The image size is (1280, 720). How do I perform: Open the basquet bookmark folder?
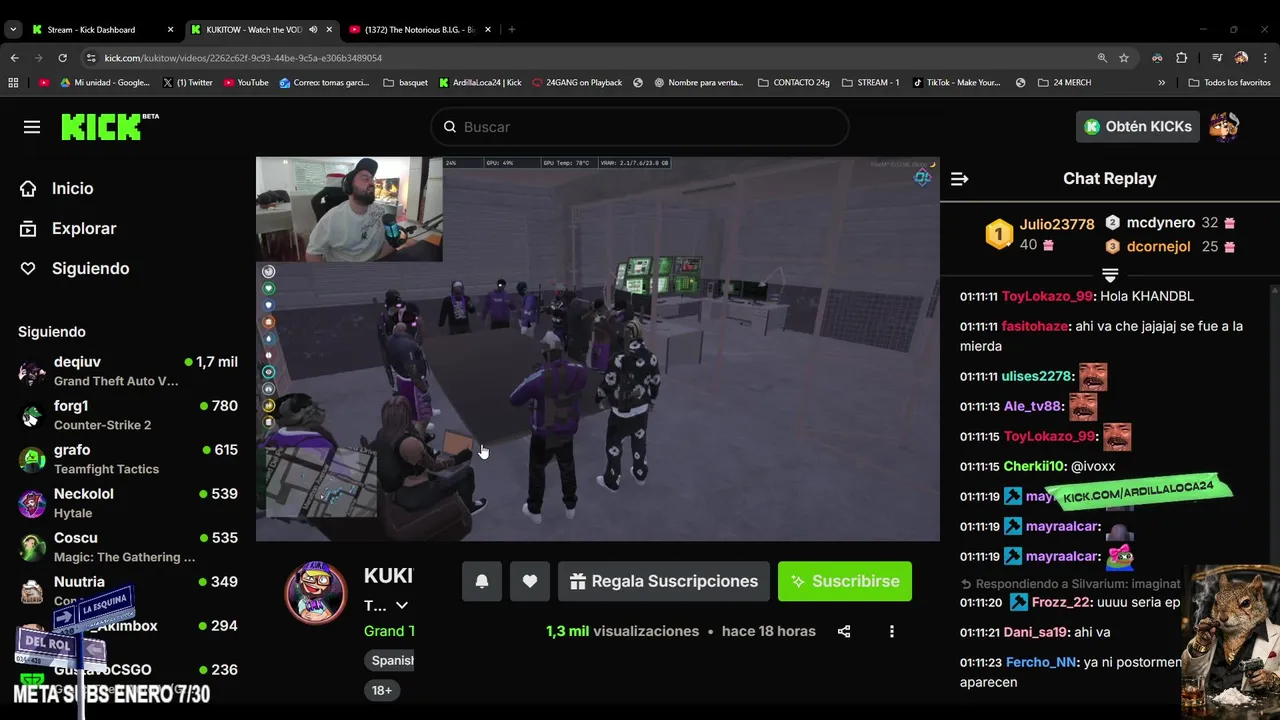406,83
